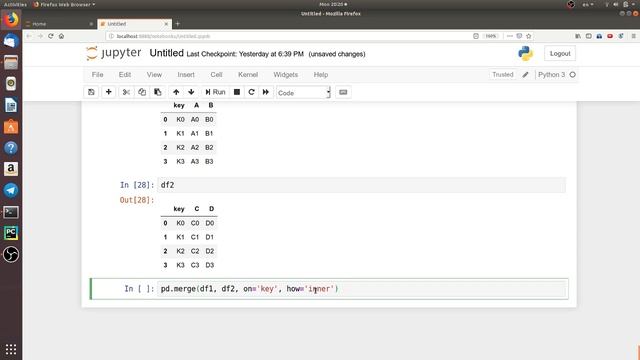The image size is (640, 360).
Task: Open Thunderbird mail from the dock
Action: (x=11, y=41)
